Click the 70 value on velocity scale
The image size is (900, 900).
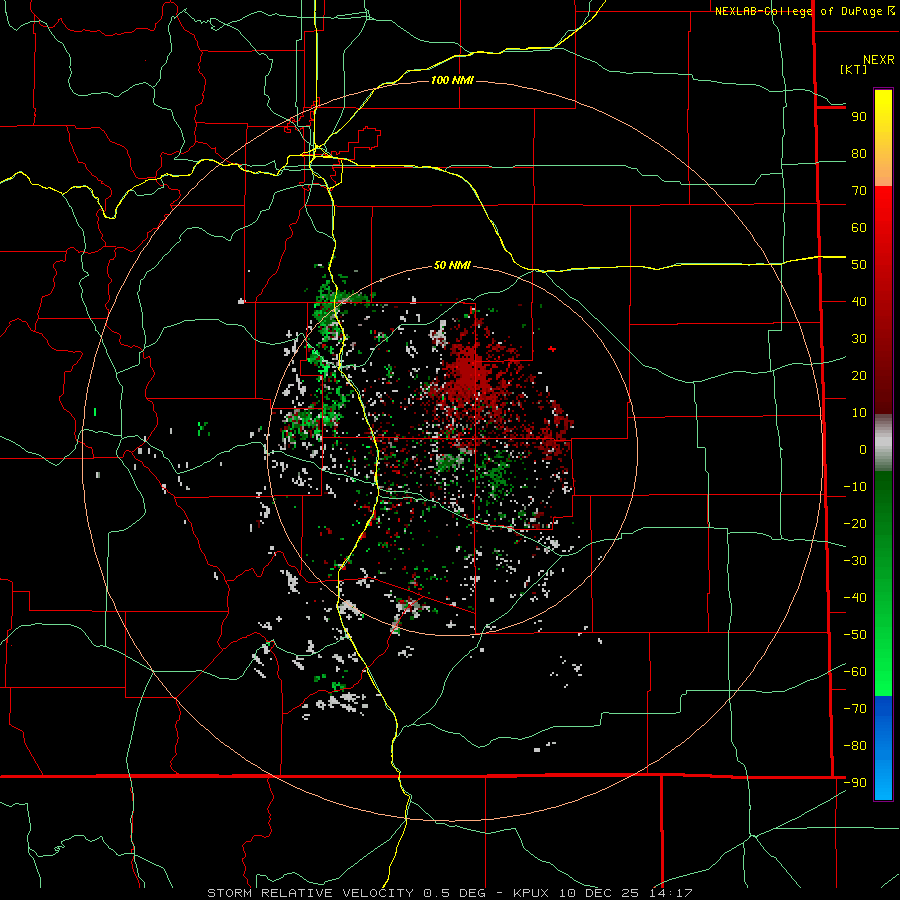pyautogui.click(x=859, y=191)
